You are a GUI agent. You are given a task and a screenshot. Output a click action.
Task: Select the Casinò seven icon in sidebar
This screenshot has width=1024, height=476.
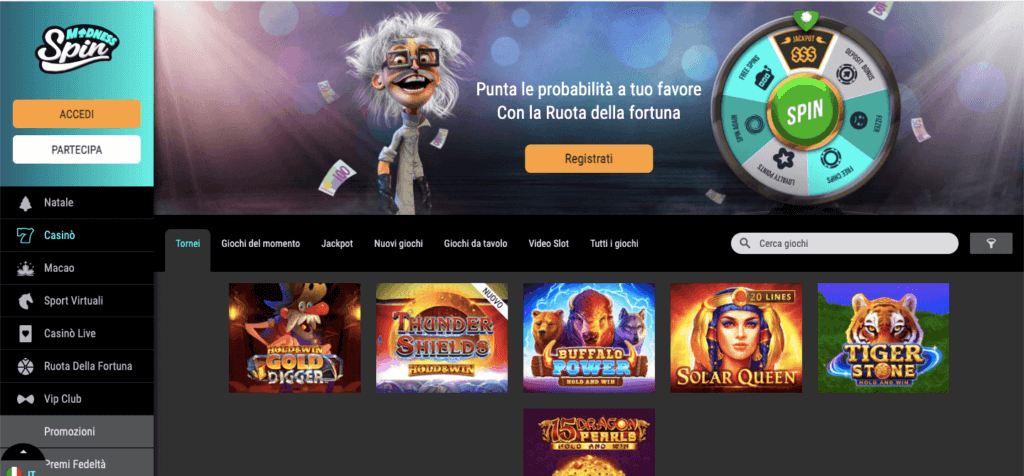[25, 236]
